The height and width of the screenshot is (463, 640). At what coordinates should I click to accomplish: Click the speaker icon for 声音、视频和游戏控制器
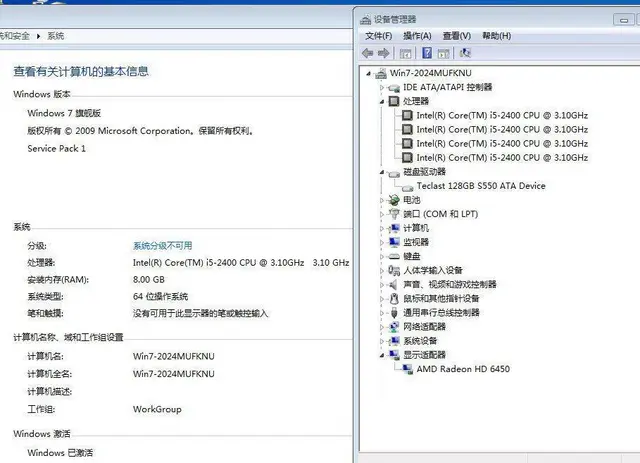[x=394, y=284]
